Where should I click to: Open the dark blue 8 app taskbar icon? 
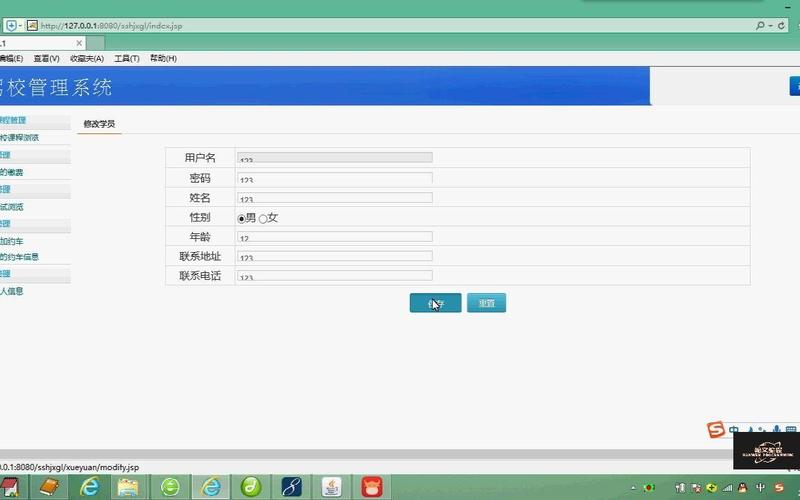tap(291, 487)
